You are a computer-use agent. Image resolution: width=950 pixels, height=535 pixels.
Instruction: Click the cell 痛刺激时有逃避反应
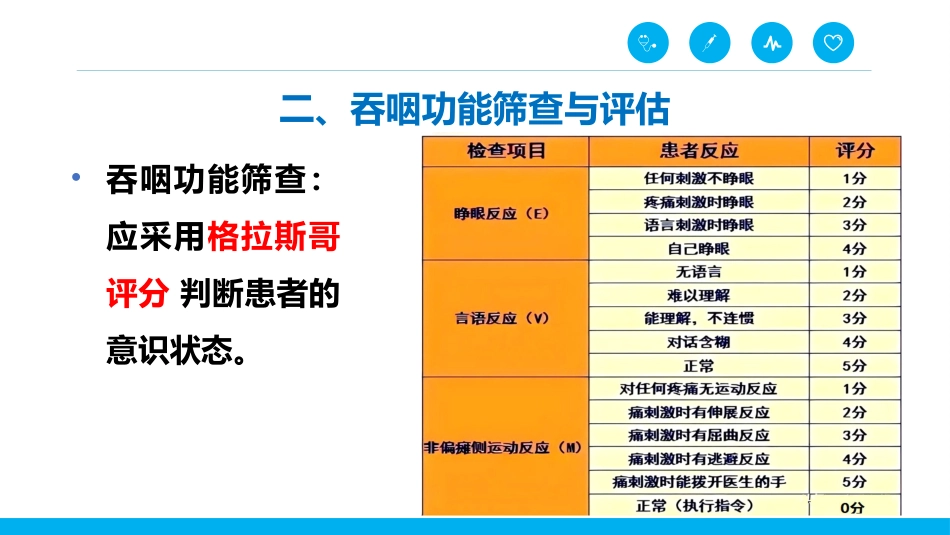point(699,459)
